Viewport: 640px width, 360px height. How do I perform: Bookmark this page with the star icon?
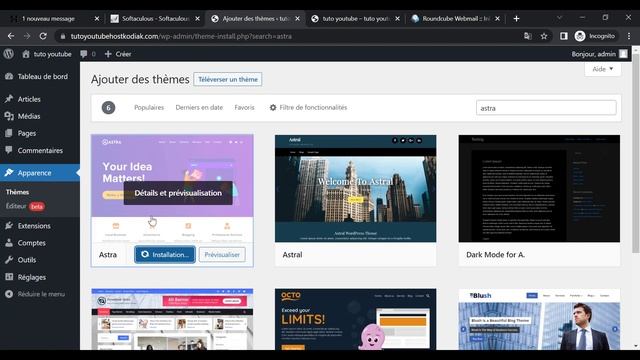click(x=544, y=36)
